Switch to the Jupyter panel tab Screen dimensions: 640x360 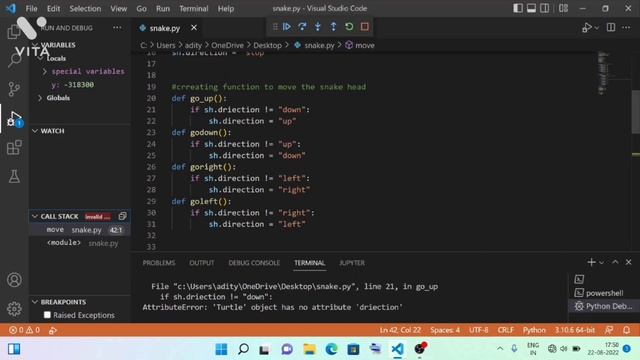pyautogui.click(x=351, y=263)
